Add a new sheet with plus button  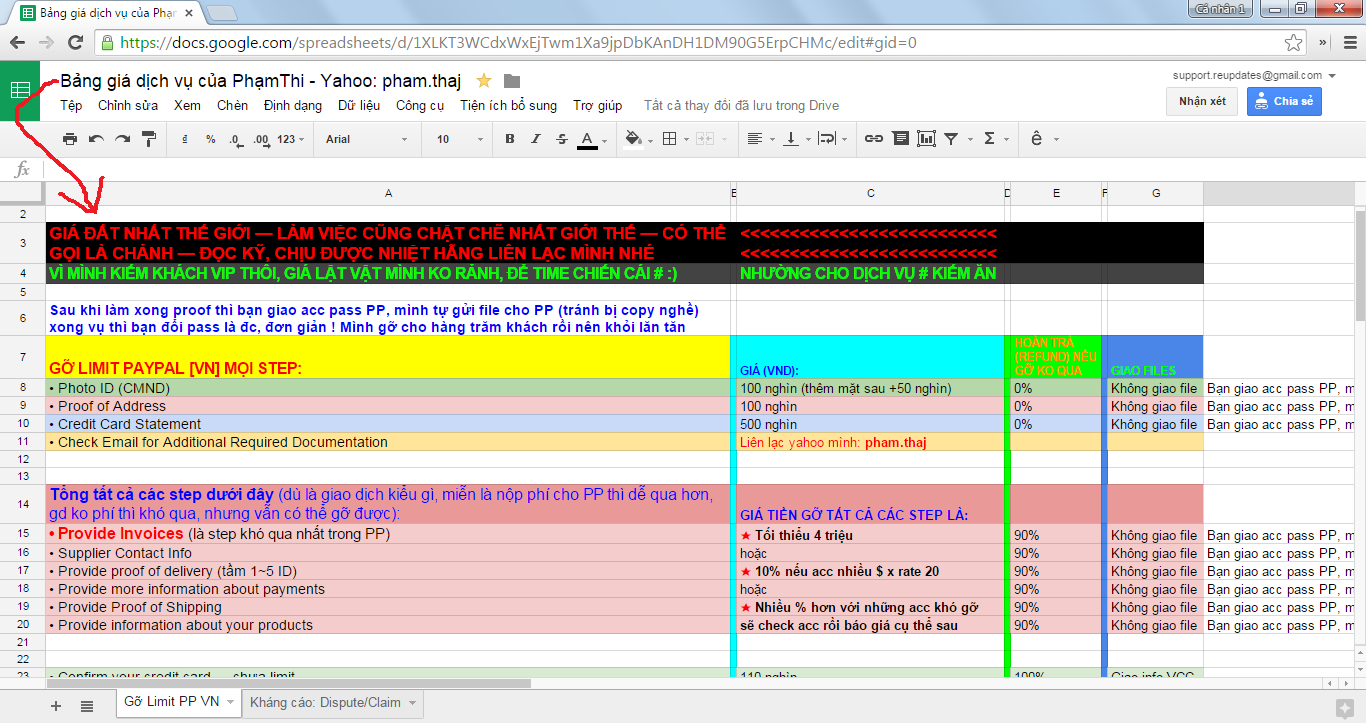56,705
